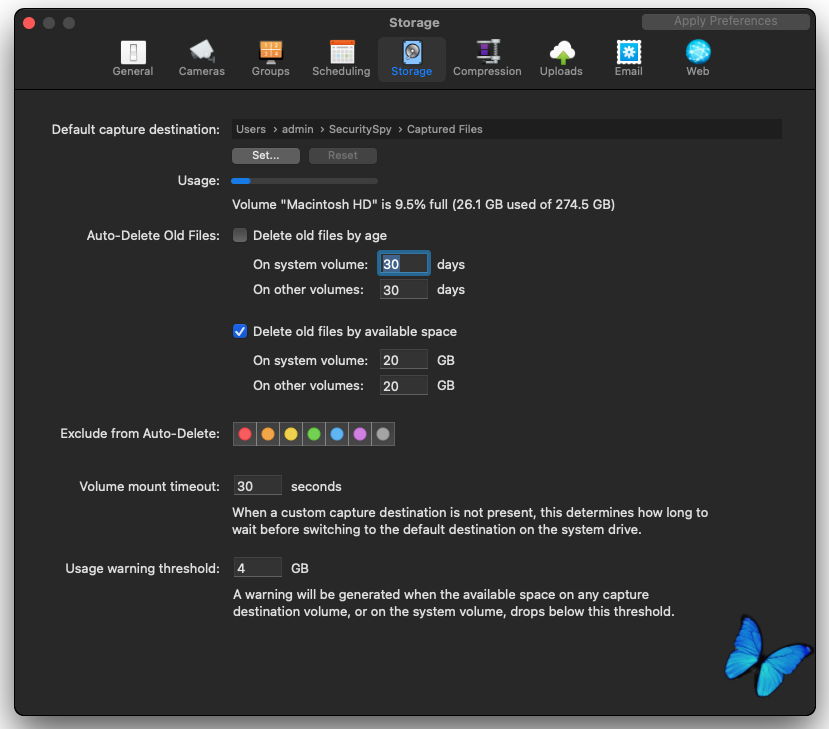
Task: Exclude gray tag from Auto-Delete
Action: 383,434
